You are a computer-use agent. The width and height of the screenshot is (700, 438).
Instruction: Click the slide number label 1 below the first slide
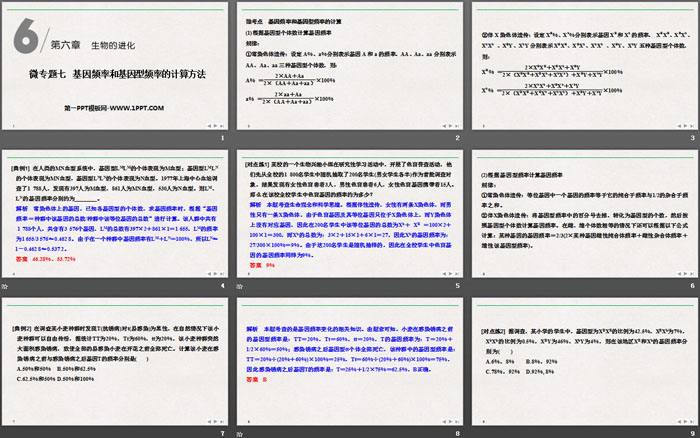tap(222, 138)
